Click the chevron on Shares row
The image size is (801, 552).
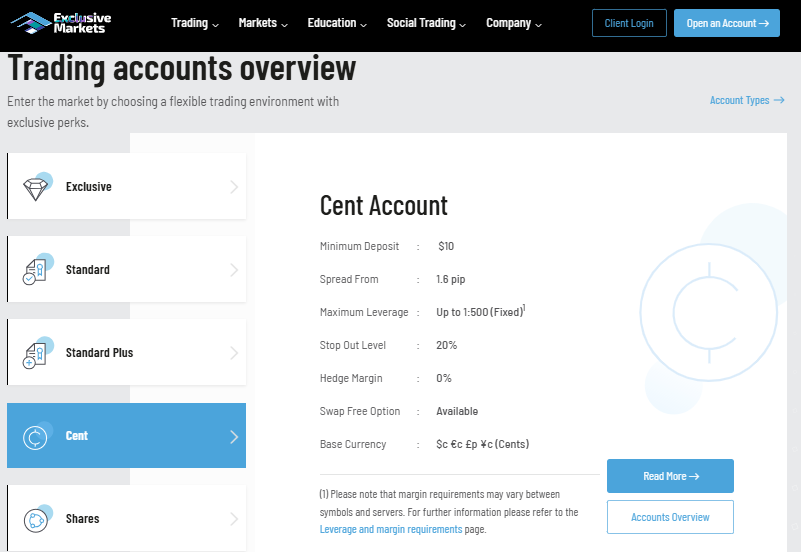click(x=234, y=519)
